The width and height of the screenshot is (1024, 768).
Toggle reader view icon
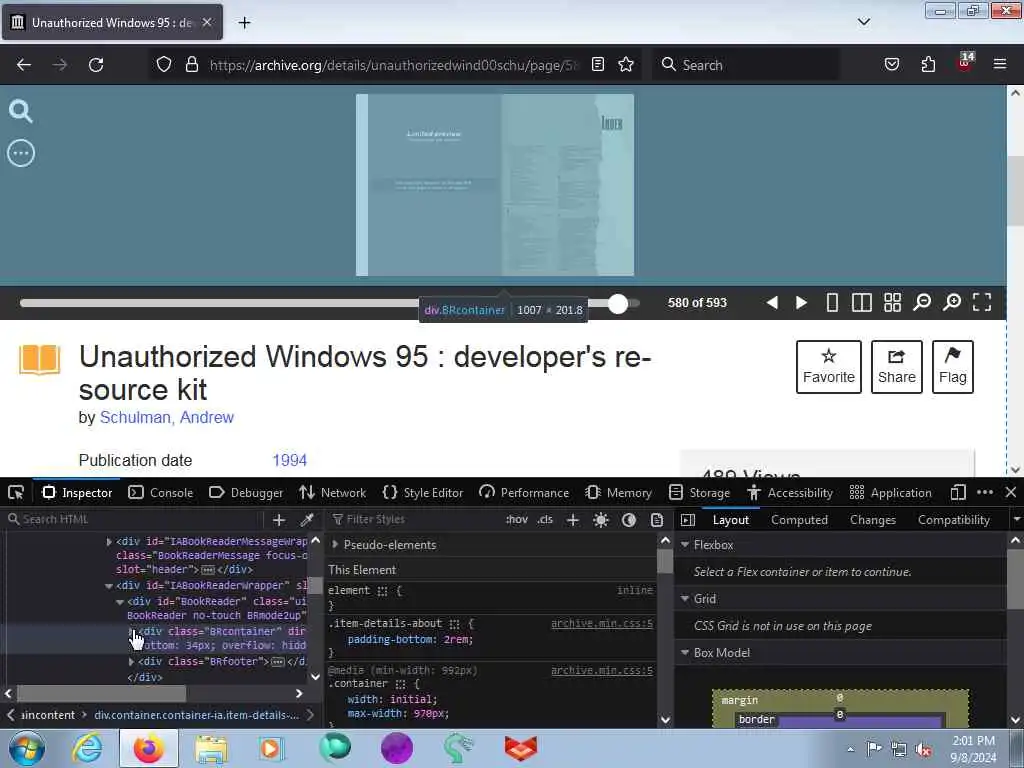[x=598, y=65]
